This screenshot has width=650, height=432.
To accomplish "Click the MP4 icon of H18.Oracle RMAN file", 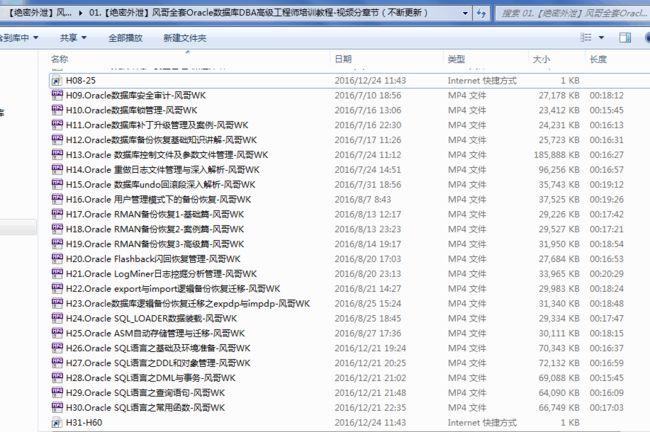I will coord(57,229).
